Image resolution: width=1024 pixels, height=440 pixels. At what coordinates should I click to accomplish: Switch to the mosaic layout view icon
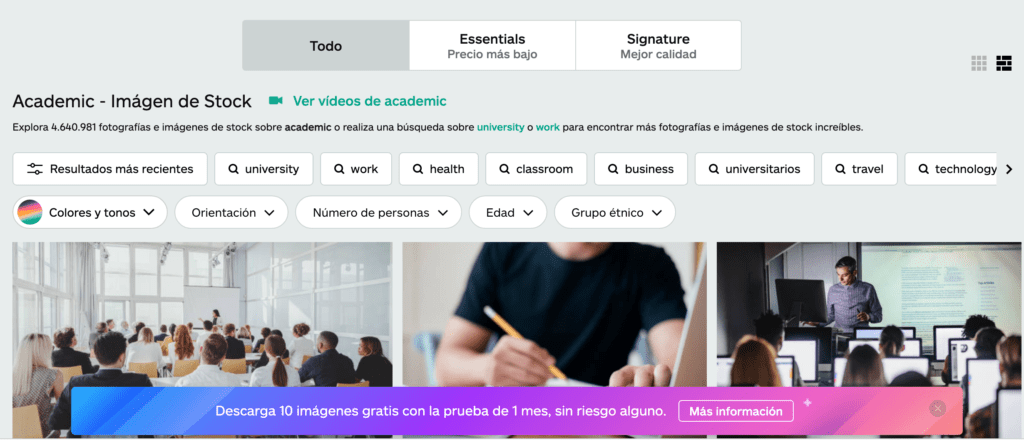click(x=1004, y=63)
